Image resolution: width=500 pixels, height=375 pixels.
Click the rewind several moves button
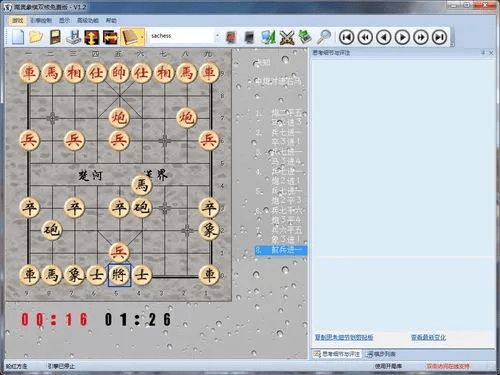click(365, 37)
